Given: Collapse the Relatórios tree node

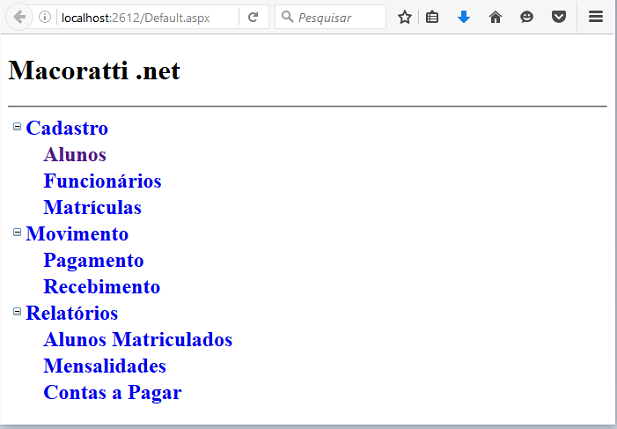Looking at the screenshot, I should 17,311.
